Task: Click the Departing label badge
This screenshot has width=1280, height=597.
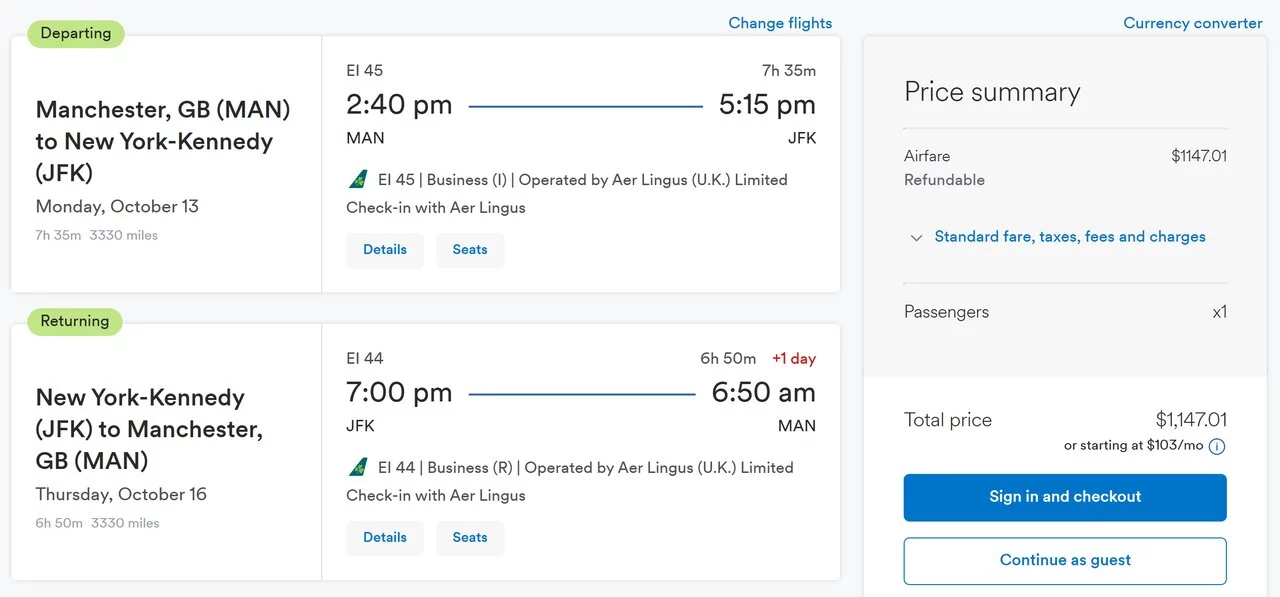Action: tap(76, 33)
